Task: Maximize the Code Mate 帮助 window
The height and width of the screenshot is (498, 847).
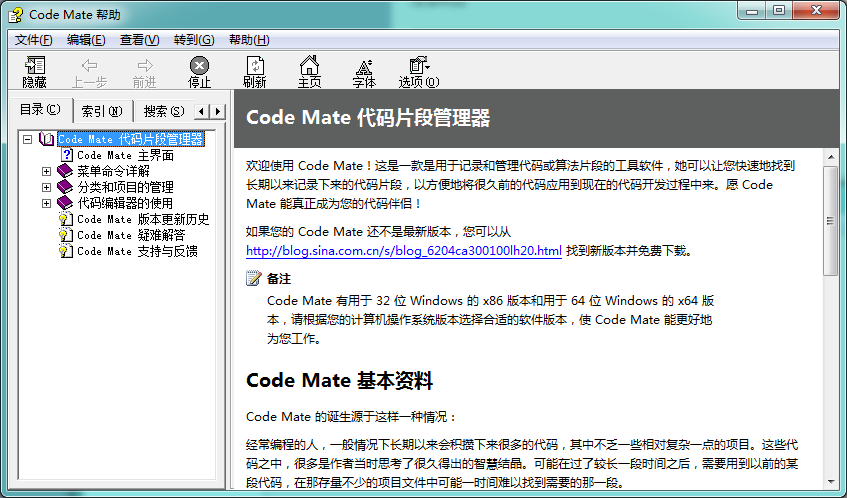Action: [779, 10]
